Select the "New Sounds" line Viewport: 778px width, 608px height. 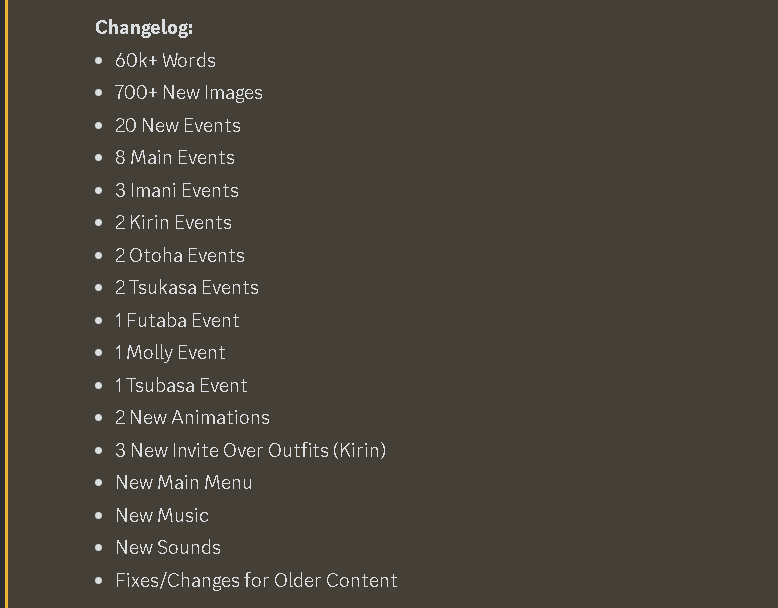tap(167, 548)
